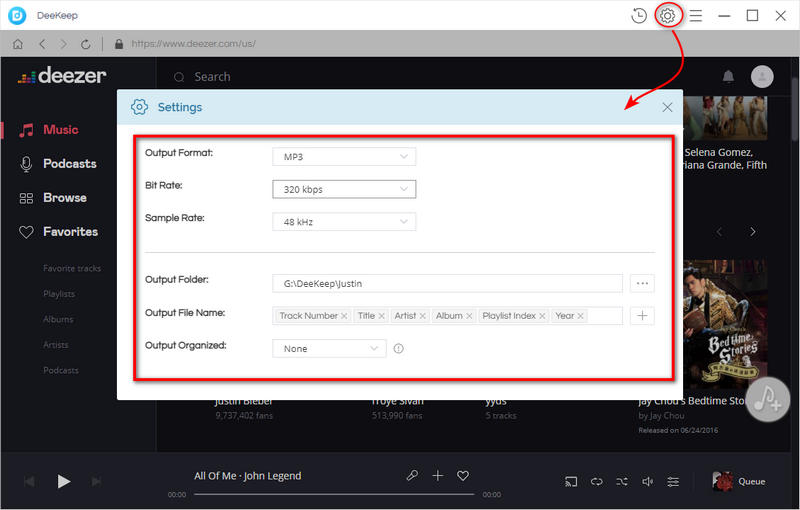This screenshot has width=800, height=510.
Task: Click the floating add-music button
Action: tap(768, 399)
